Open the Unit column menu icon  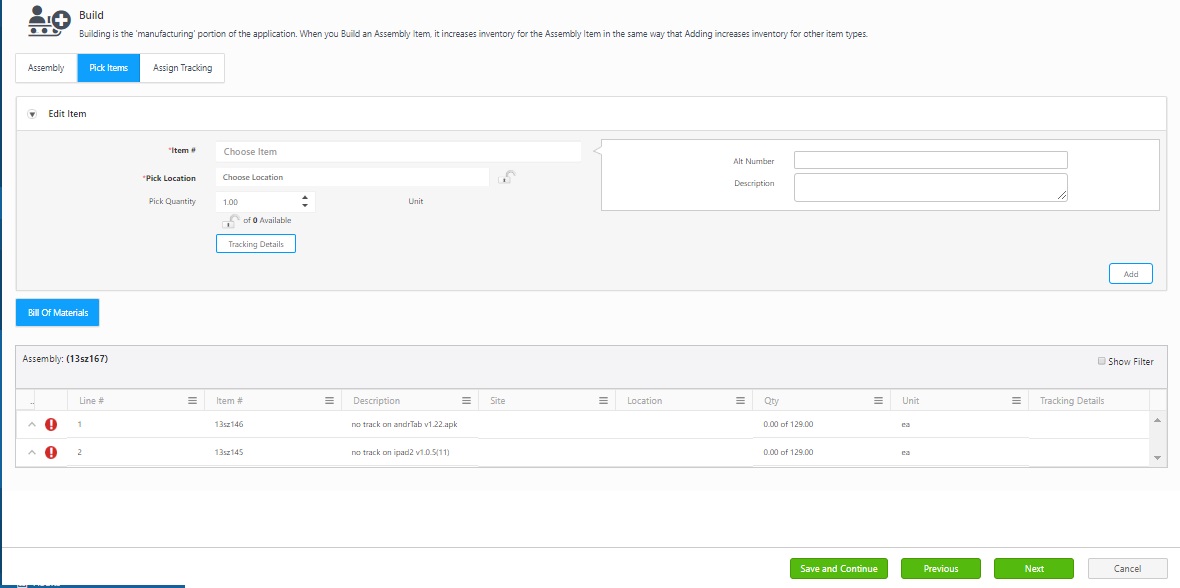(1014, 401)
